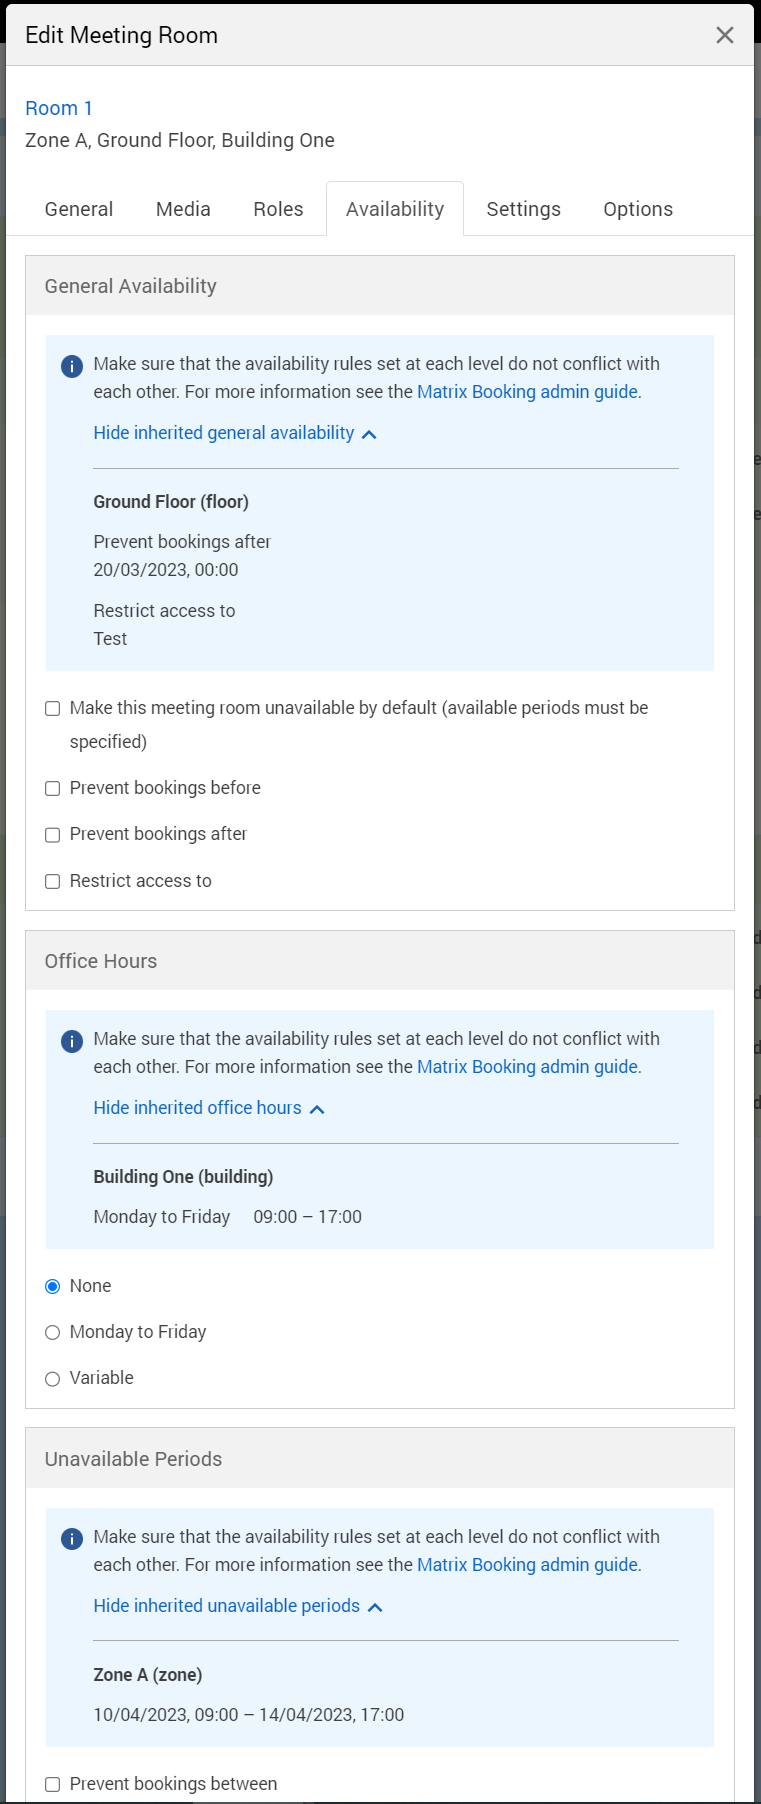Open the Settings tab
This screenshot has height=1804, width=761.
pos(523,209)
